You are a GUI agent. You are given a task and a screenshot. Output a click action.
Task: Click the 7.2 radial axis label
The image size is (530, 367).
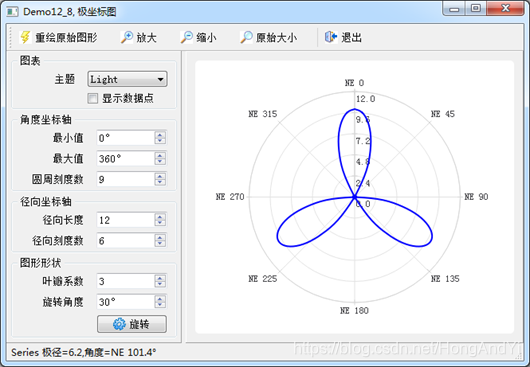(x=363, y=141)
